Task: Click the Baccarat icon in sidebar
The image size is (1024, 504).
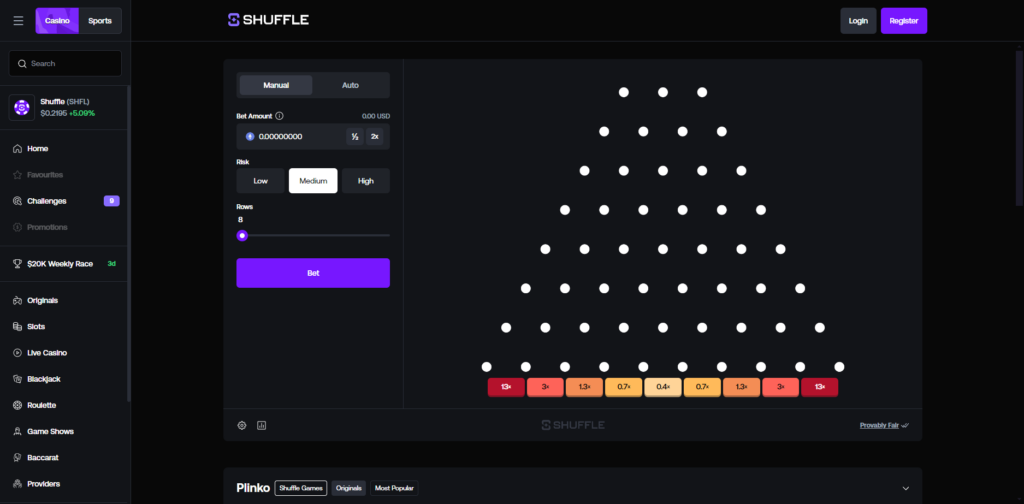Action: pyautogui.click(x=18, y=458)
